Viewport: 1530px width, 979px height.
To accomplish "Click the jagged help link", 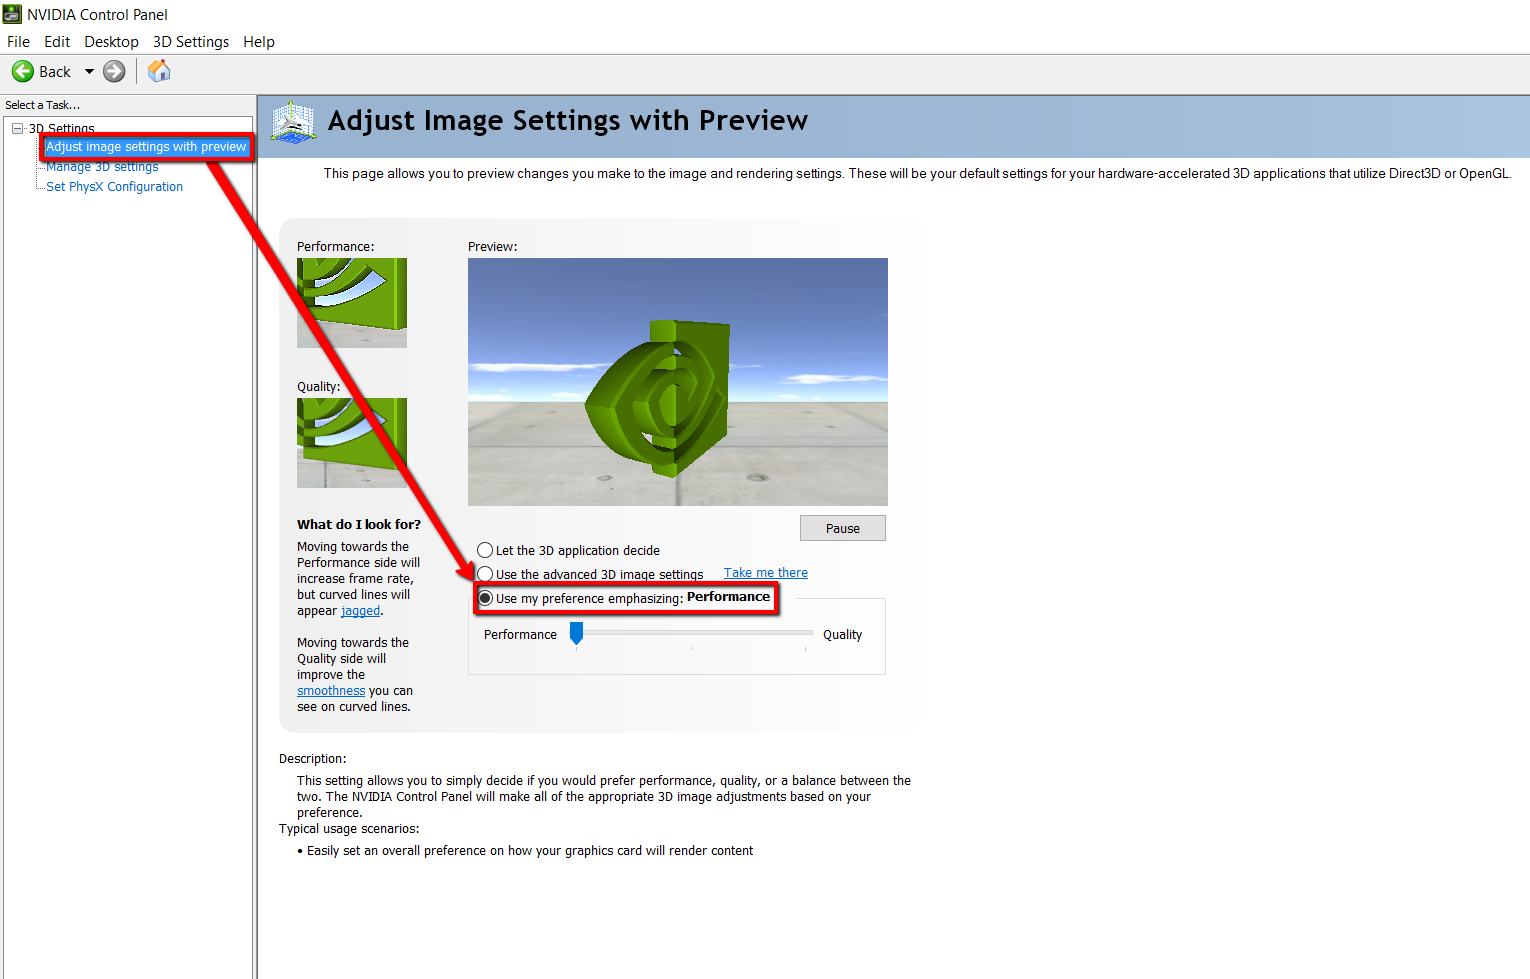I will point(360,611).
